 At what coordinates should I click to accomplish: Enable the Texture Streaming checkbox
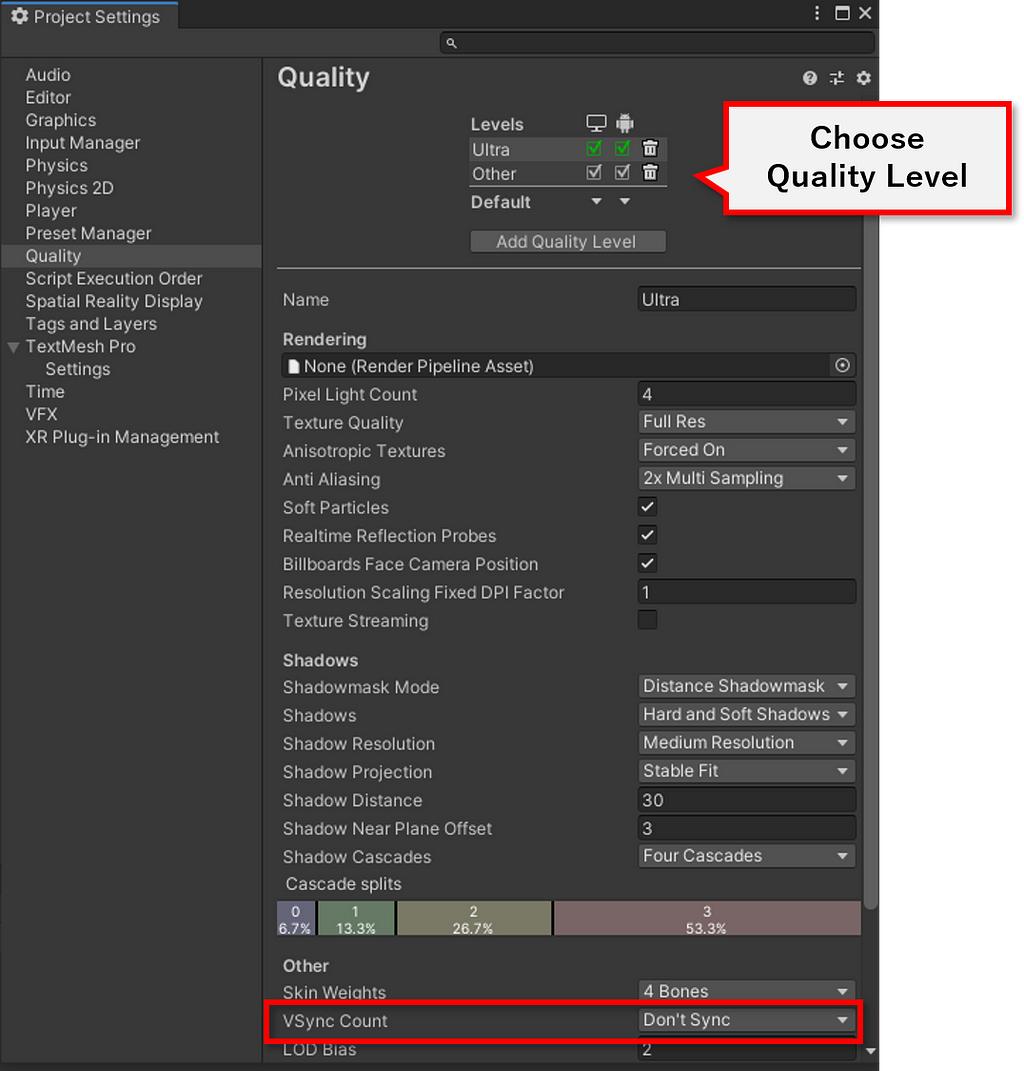pyautogui.click(x=648, y=620)
